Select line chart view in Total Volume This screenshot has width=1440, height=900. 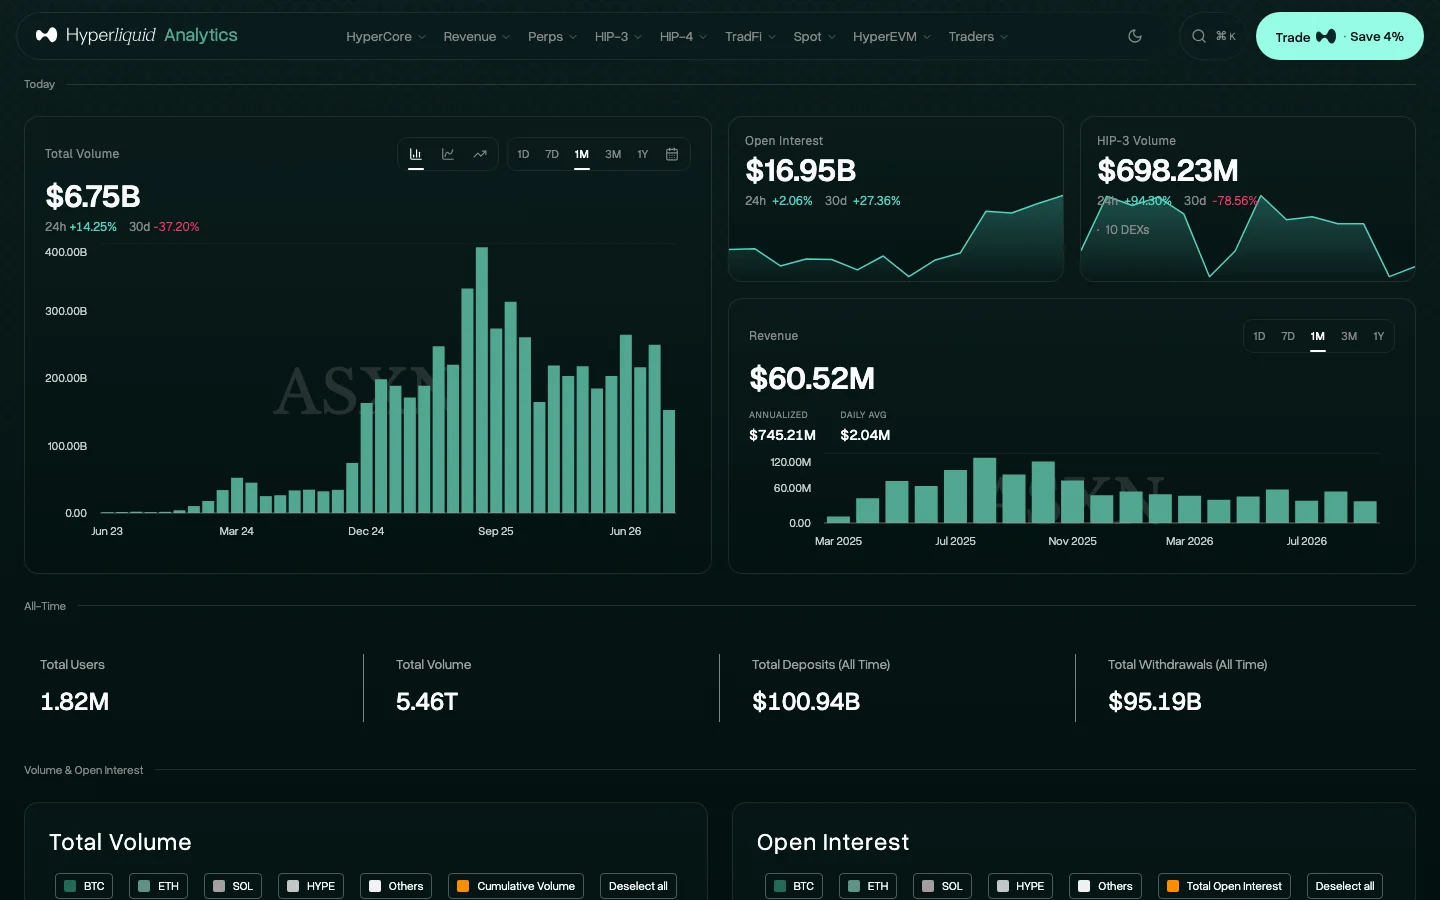coord(448,154)
